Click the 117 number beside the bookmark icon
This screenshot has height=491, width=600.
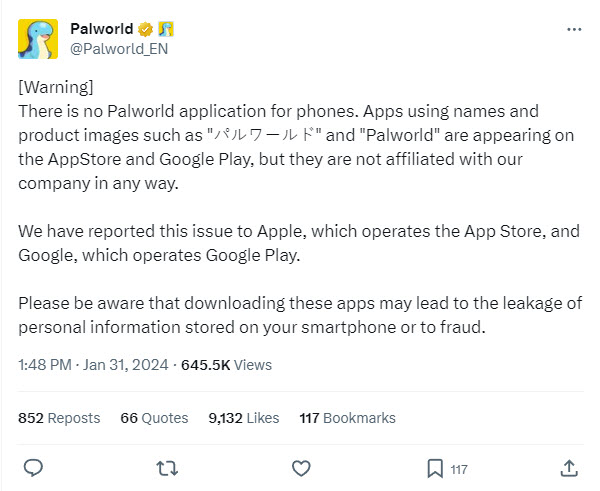coord(459,470)
